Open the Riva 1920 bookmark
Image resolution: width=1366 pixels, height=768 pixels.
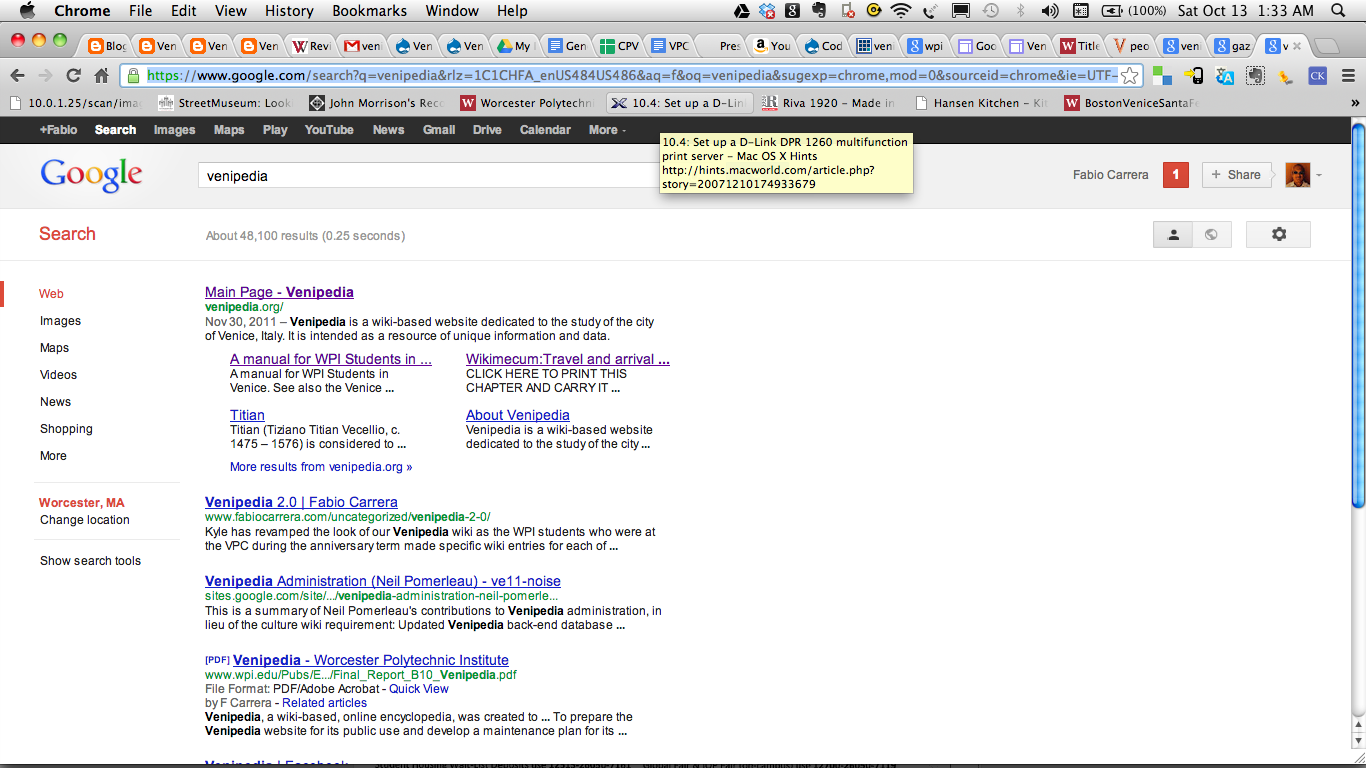click(829, 103)
